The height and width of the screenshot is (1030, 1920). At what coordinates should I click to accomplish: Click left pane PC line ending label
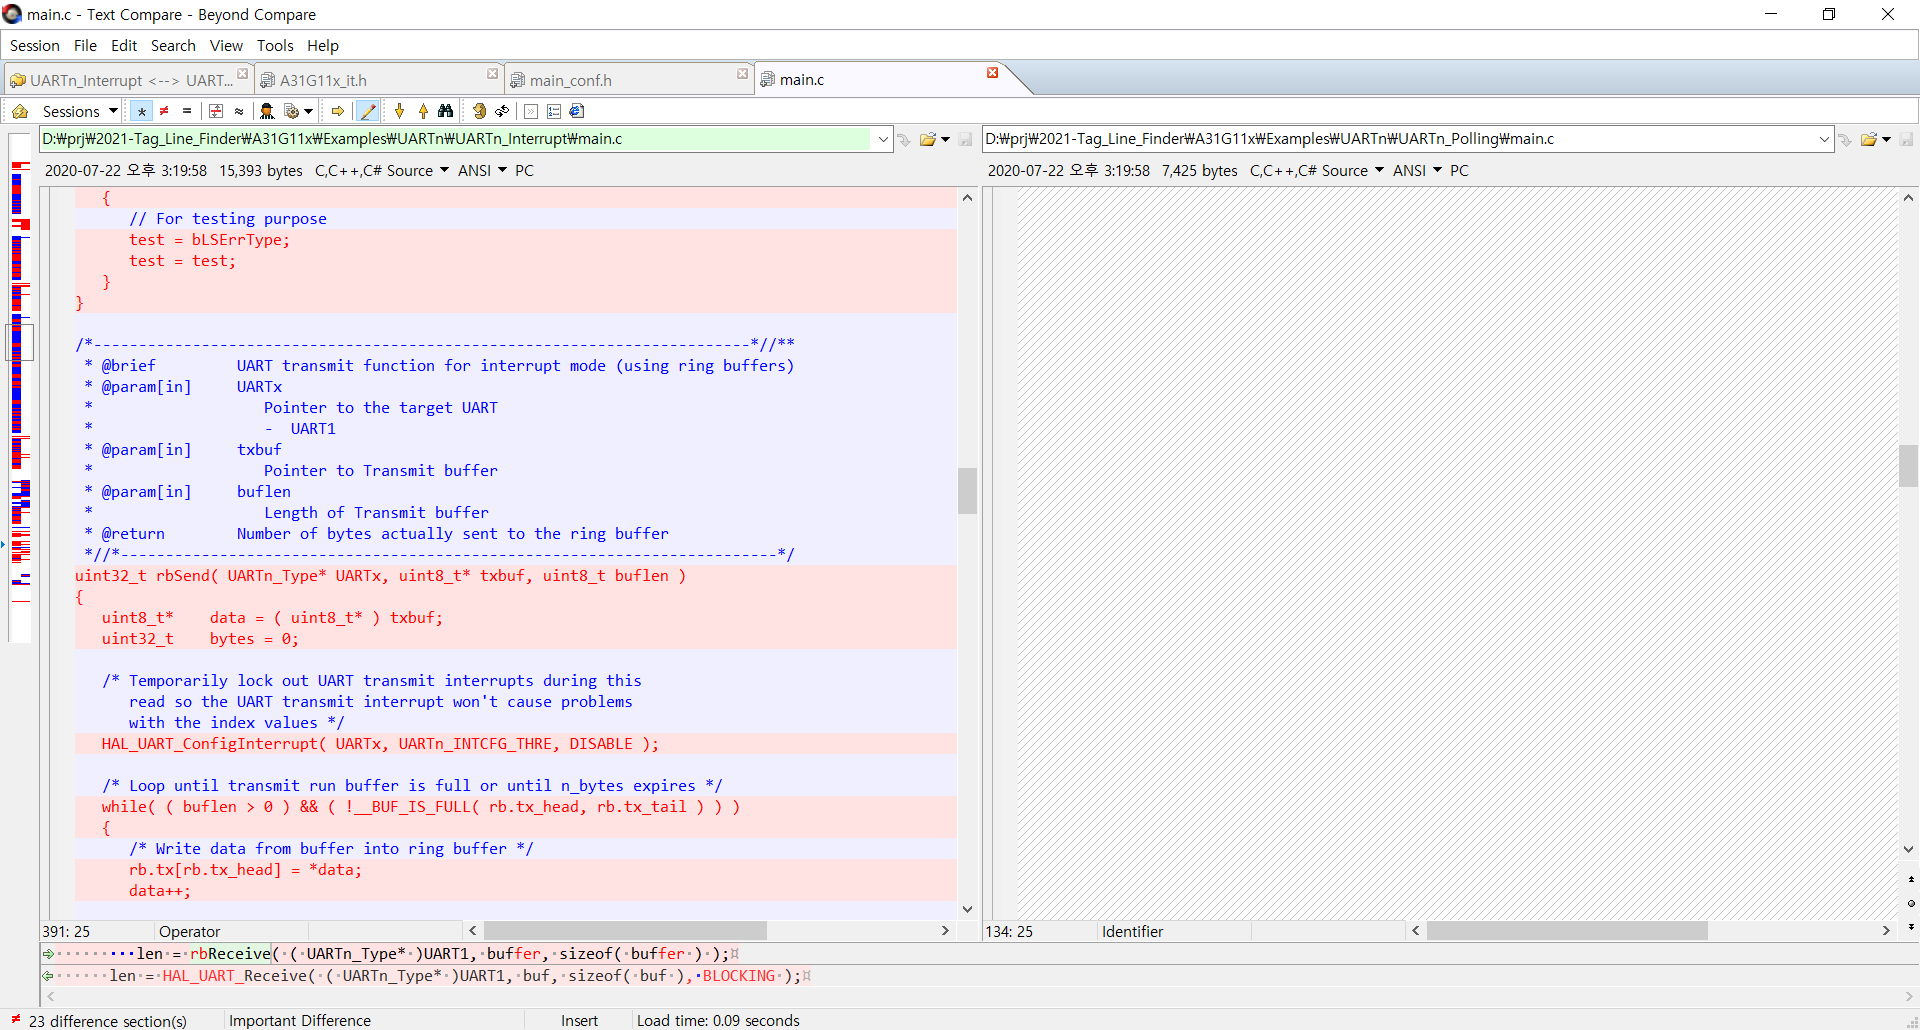click(x=524, y=171)
